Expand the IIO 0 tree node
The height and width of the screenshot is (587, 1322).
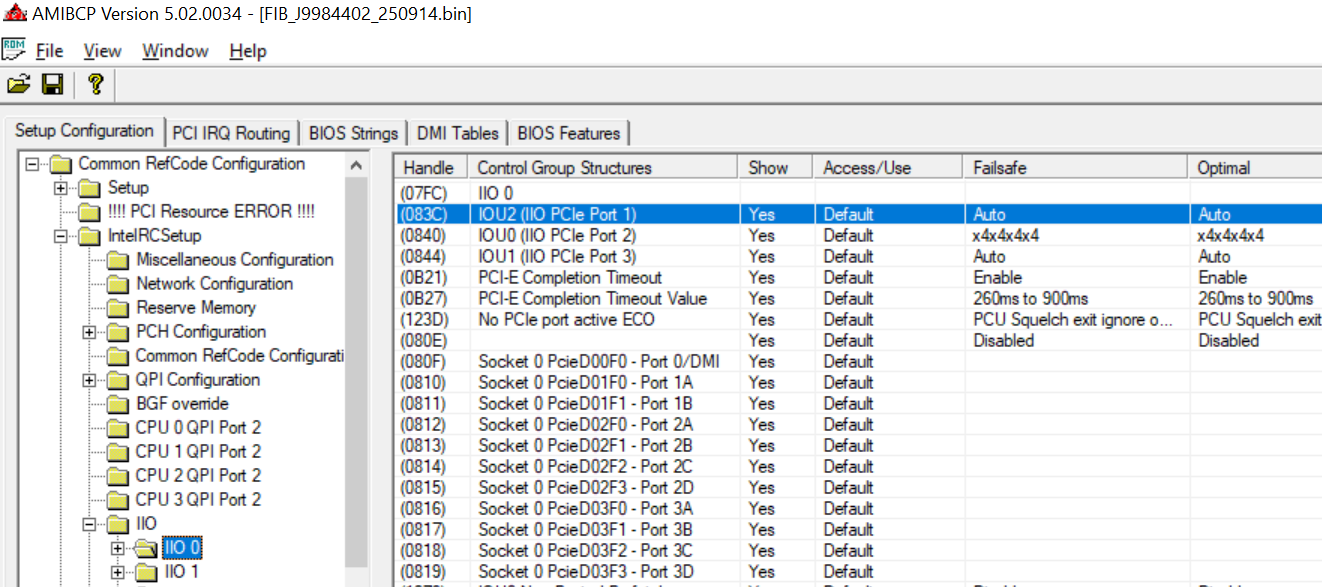[x=118, y=548]
